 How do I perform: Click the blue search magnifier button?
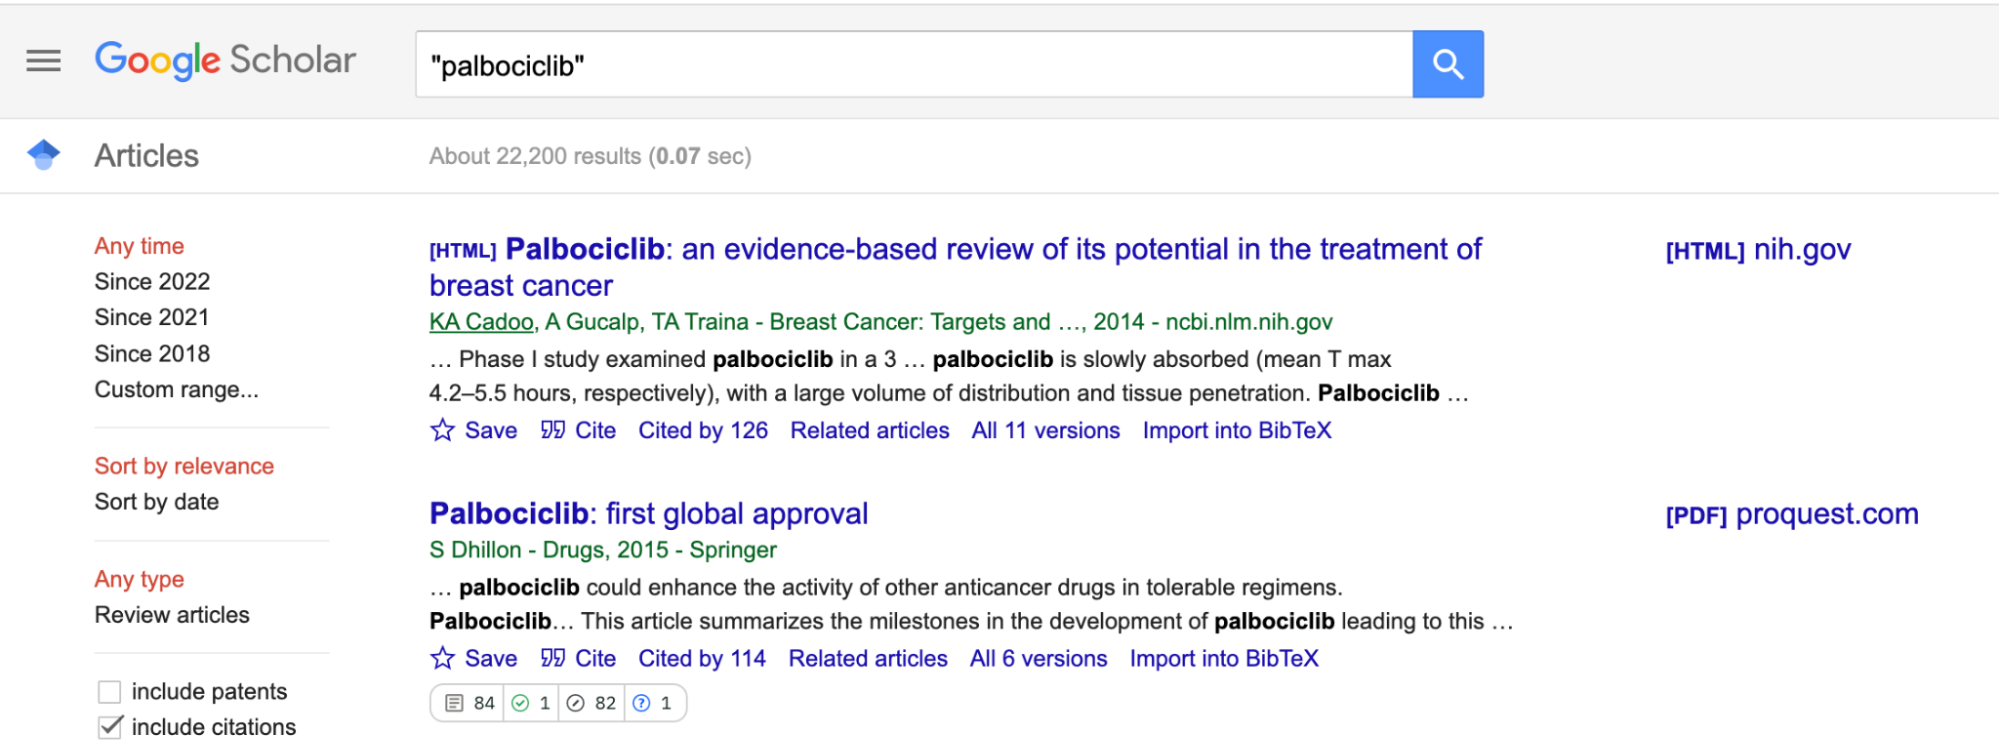pos(1447,65)
